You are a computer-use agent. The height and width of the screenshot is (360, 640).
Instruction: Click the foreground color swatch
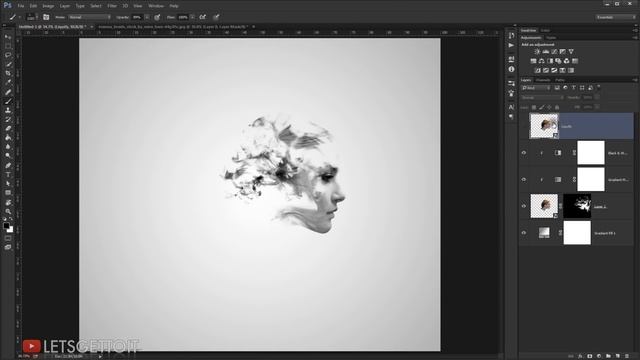6,226
